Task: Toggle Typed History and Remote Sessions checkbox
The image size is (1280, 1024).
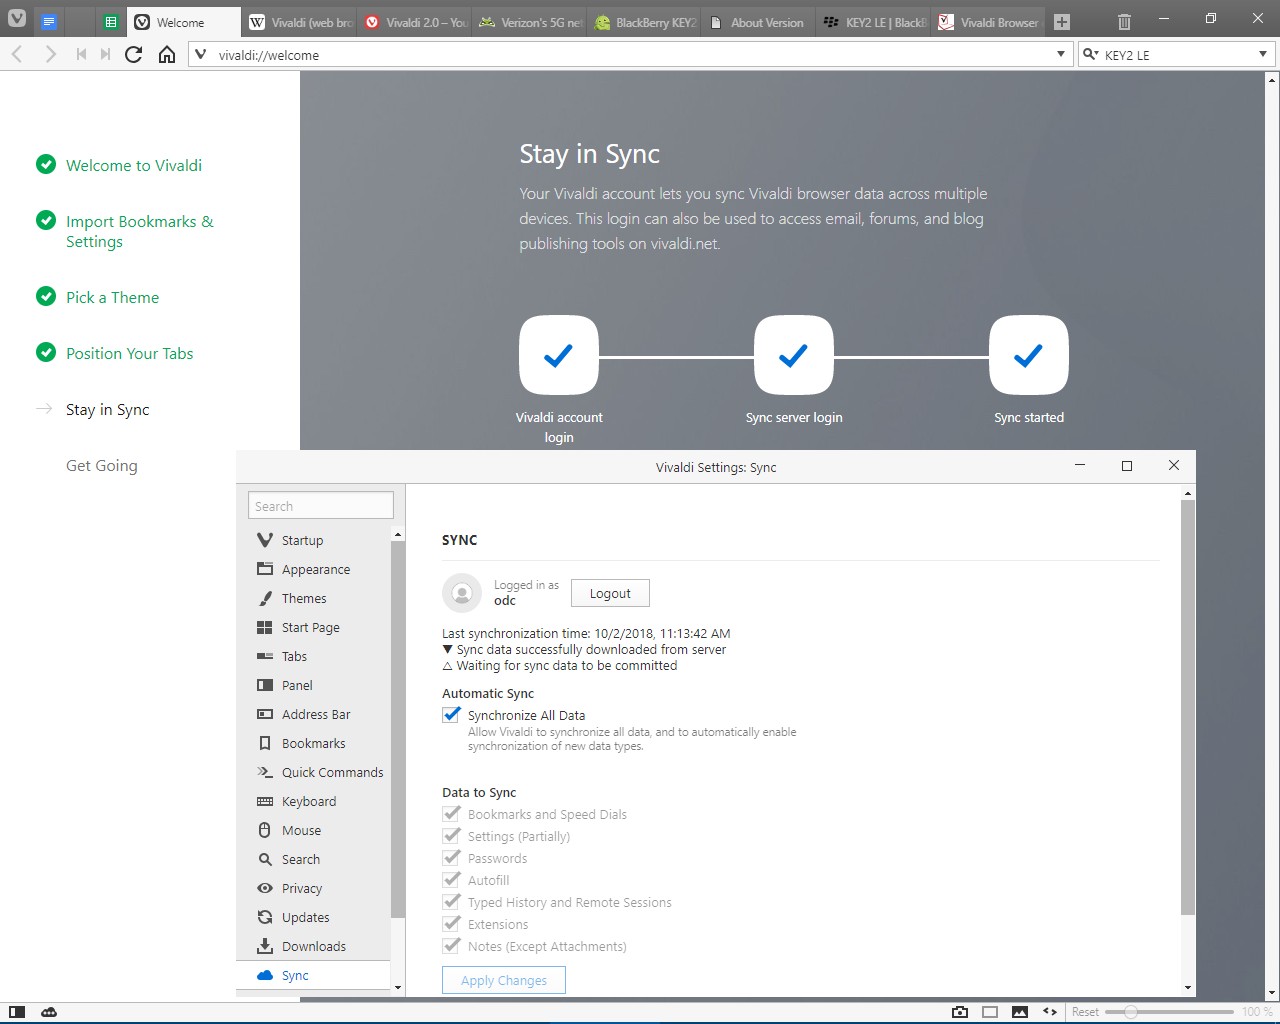Action: pyautogui.click(x=452, y=901)
